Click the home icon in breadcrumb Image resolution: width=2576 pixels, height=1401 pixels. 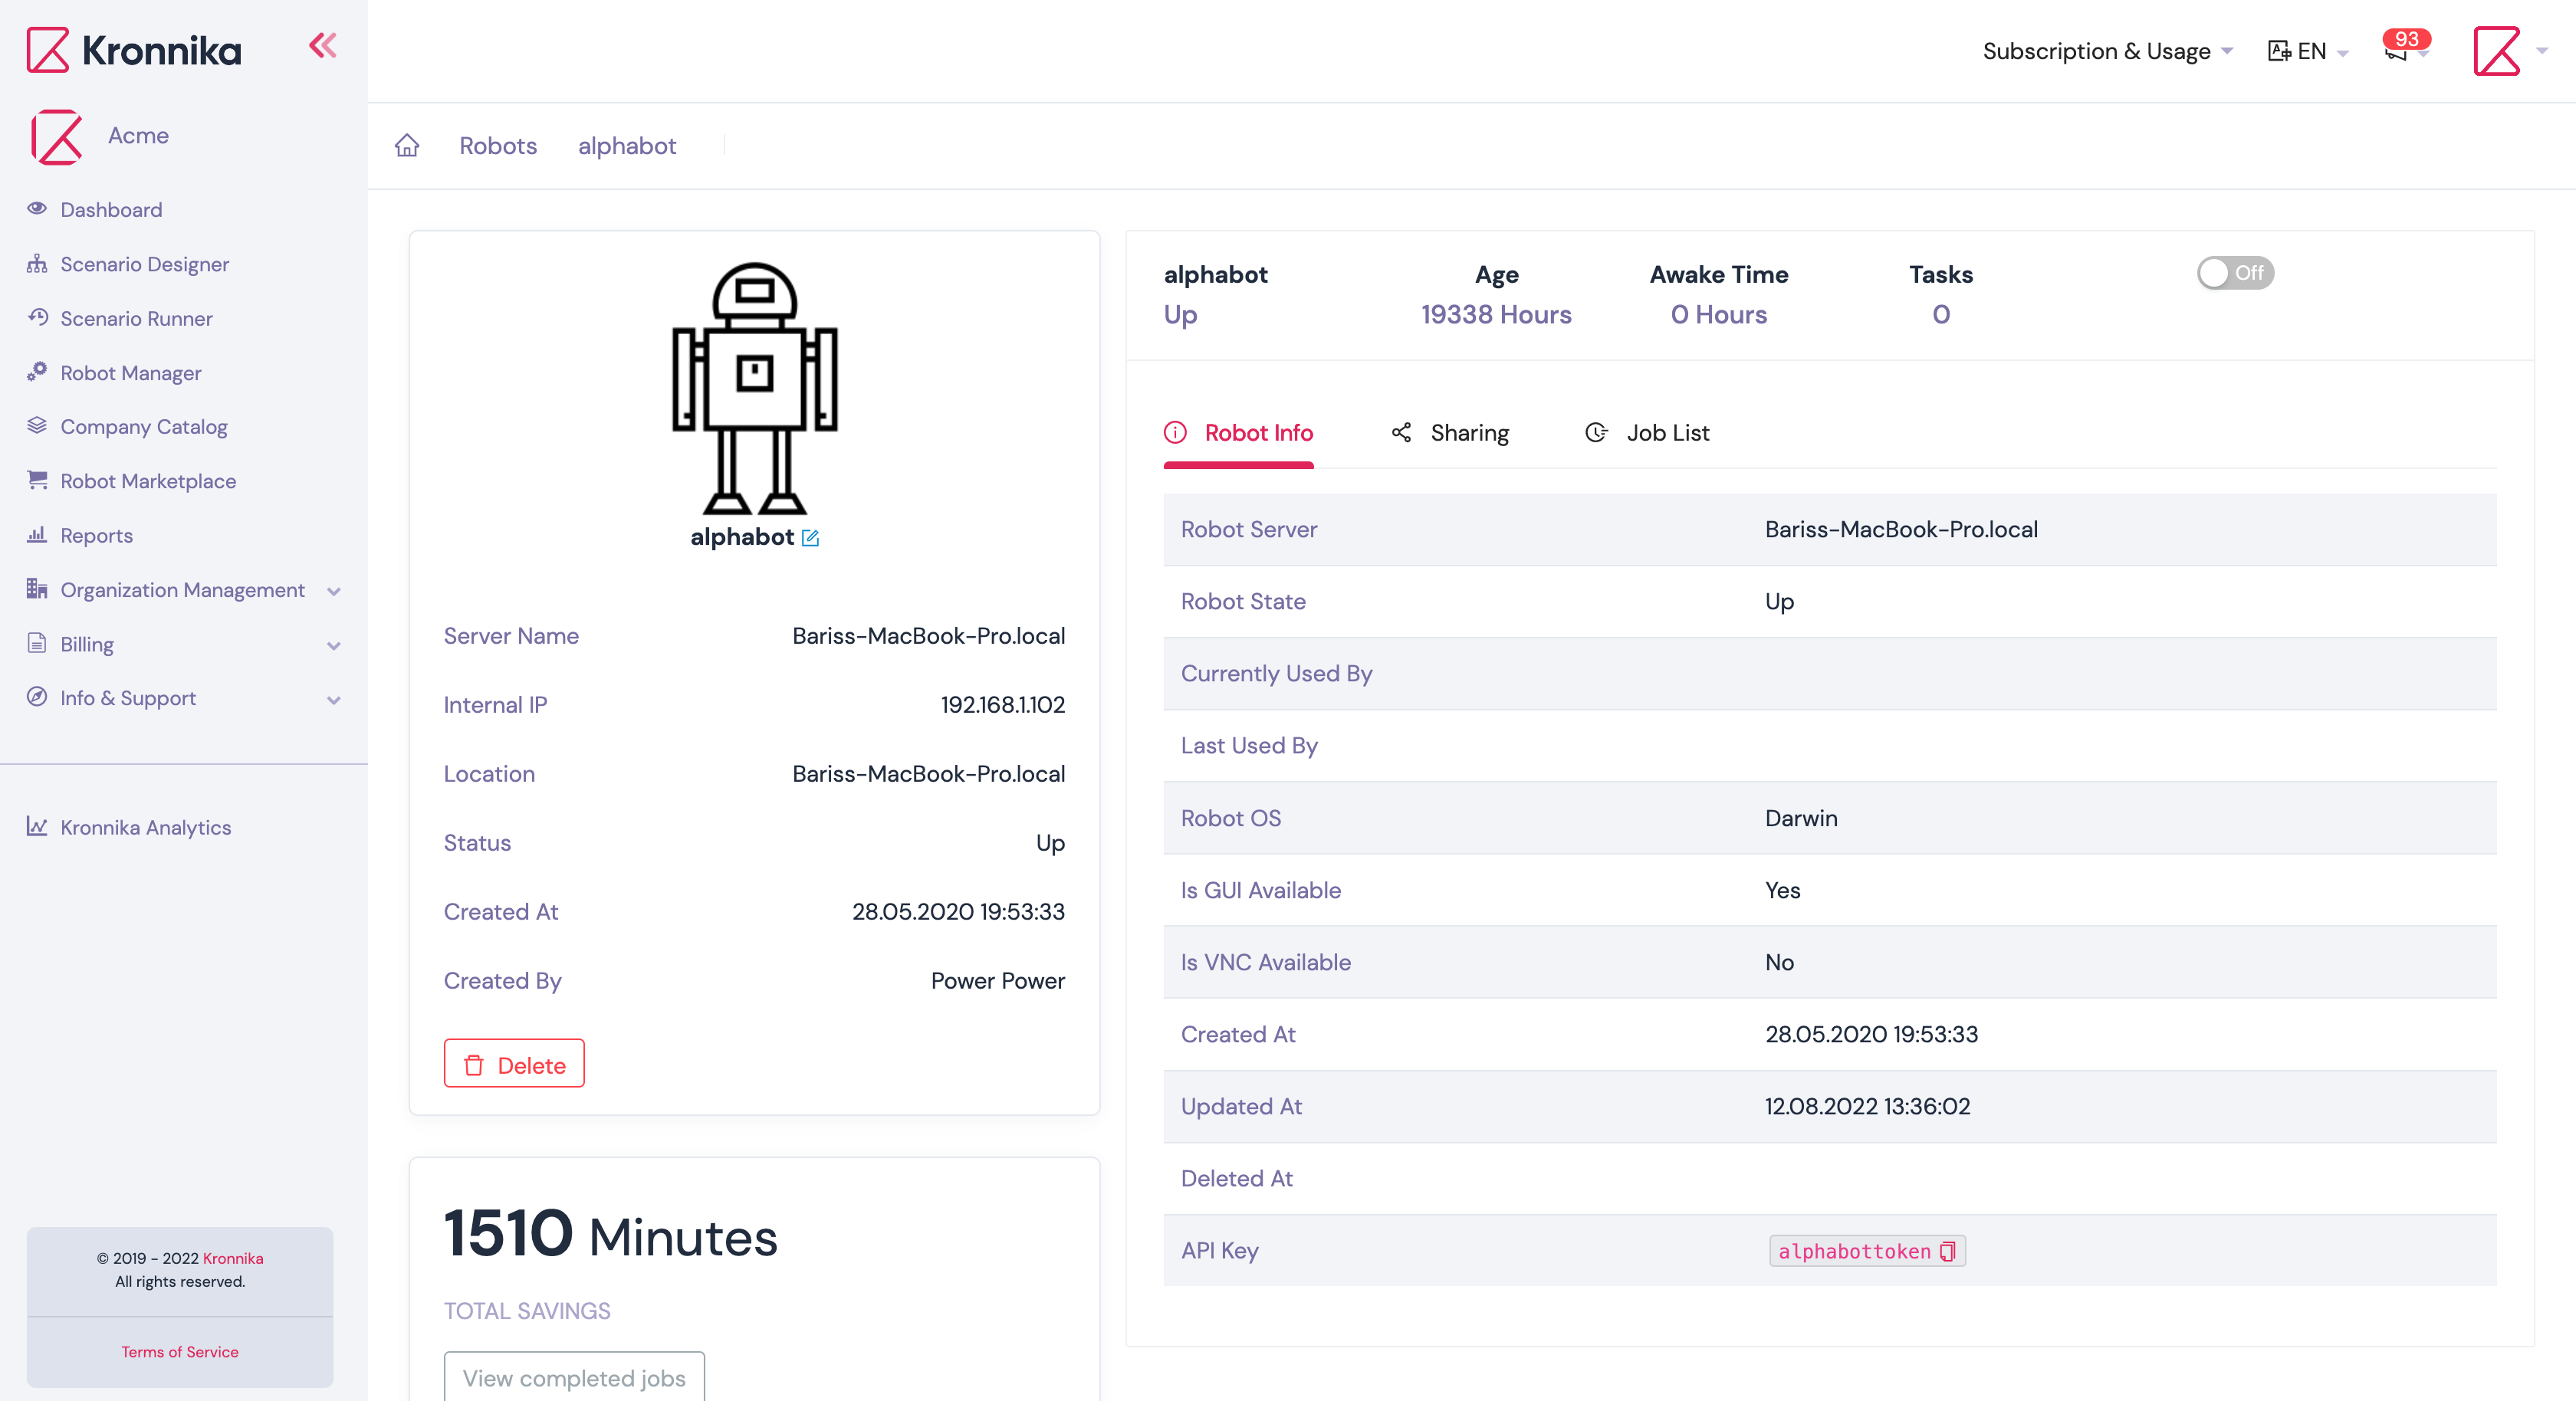(x=407, y=145)
